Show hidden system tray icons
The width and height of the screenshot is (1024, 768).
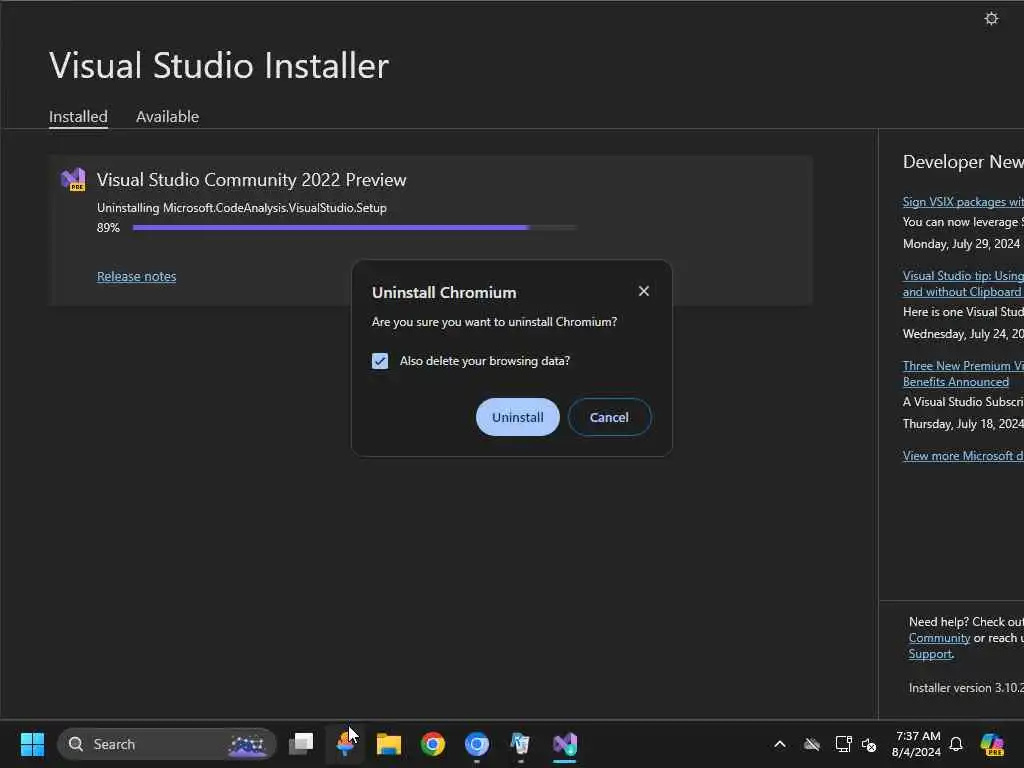(780, 744)
